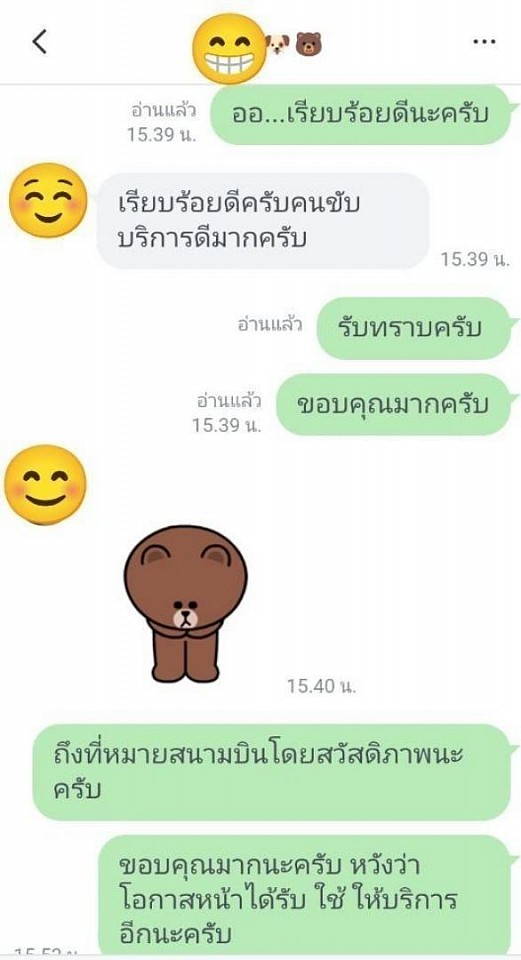Tap the grinning emoji in chat header
521x960 pixels.
[230, 49]
